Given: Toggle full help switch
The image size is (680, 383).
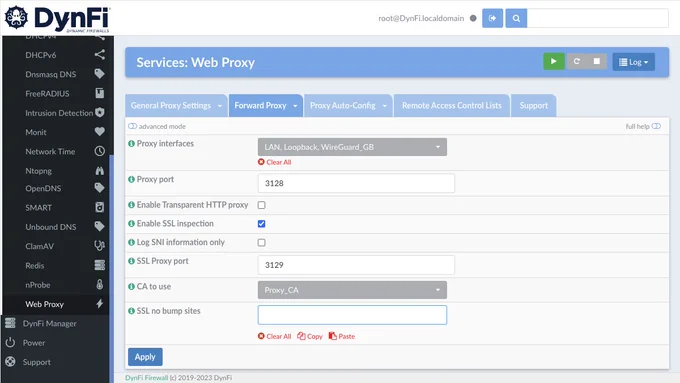Looking at the screenshot, I should pyautogui.click(x=656, y=126).
